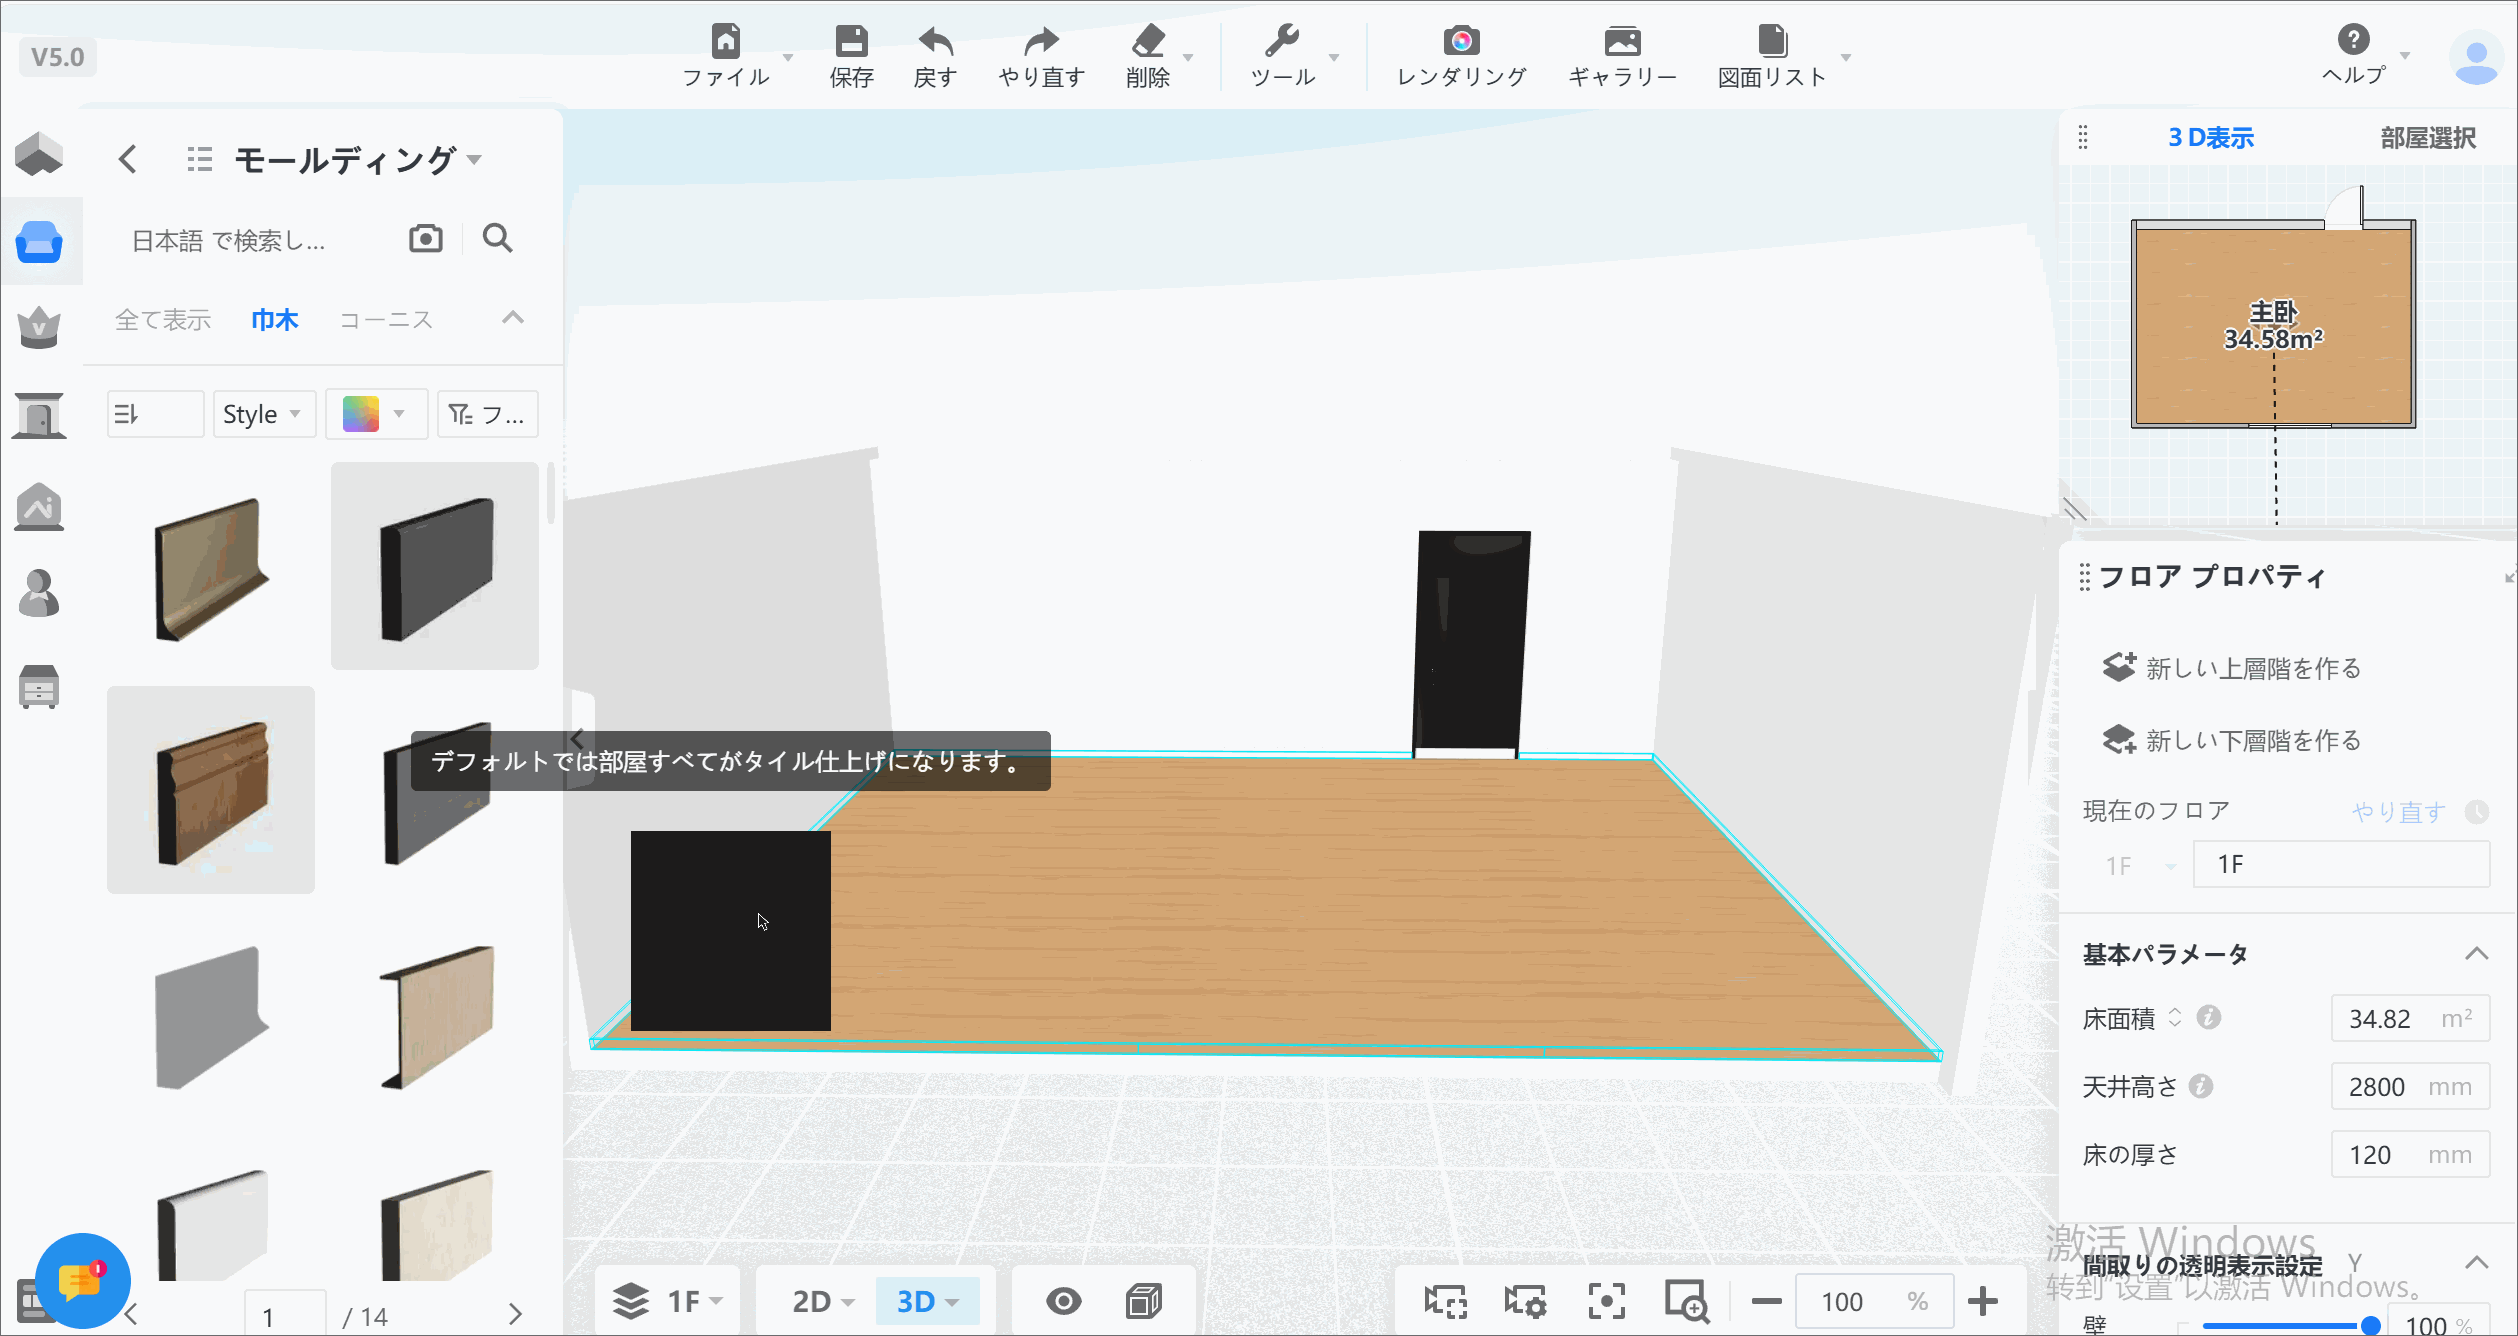Toggle the 3D cube display mode icon
The width and height of the screenshot is (2518, 1336).
(x=1143, y=1301)
